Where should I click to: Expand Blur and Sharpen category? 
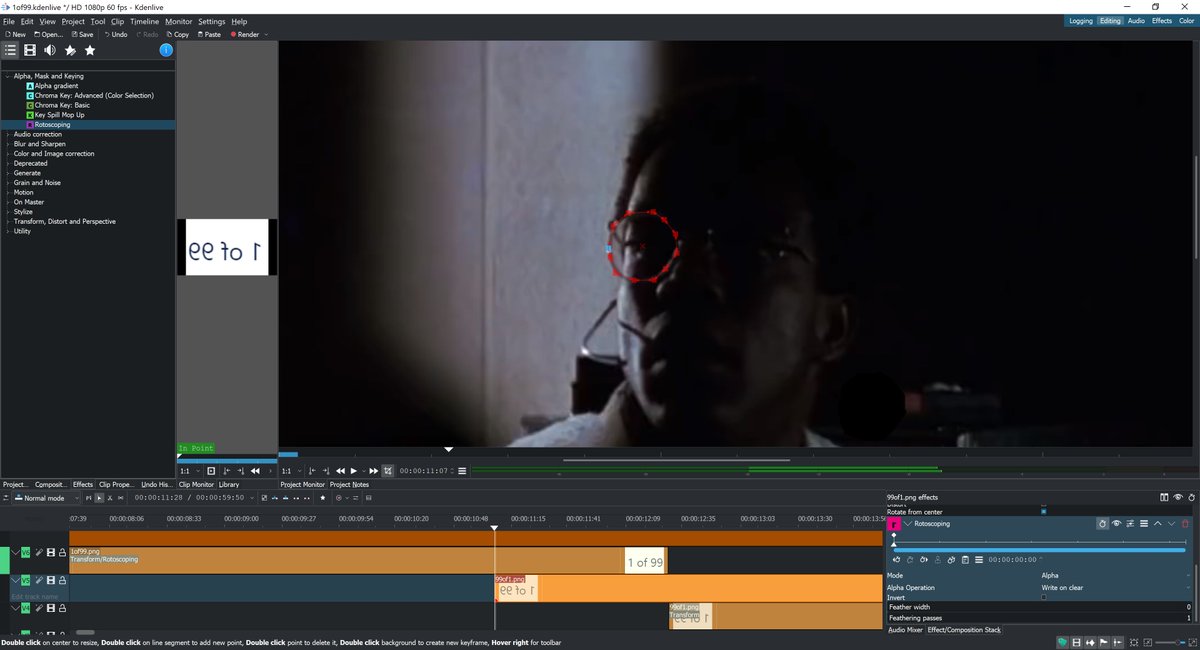[x=7, y=144]
